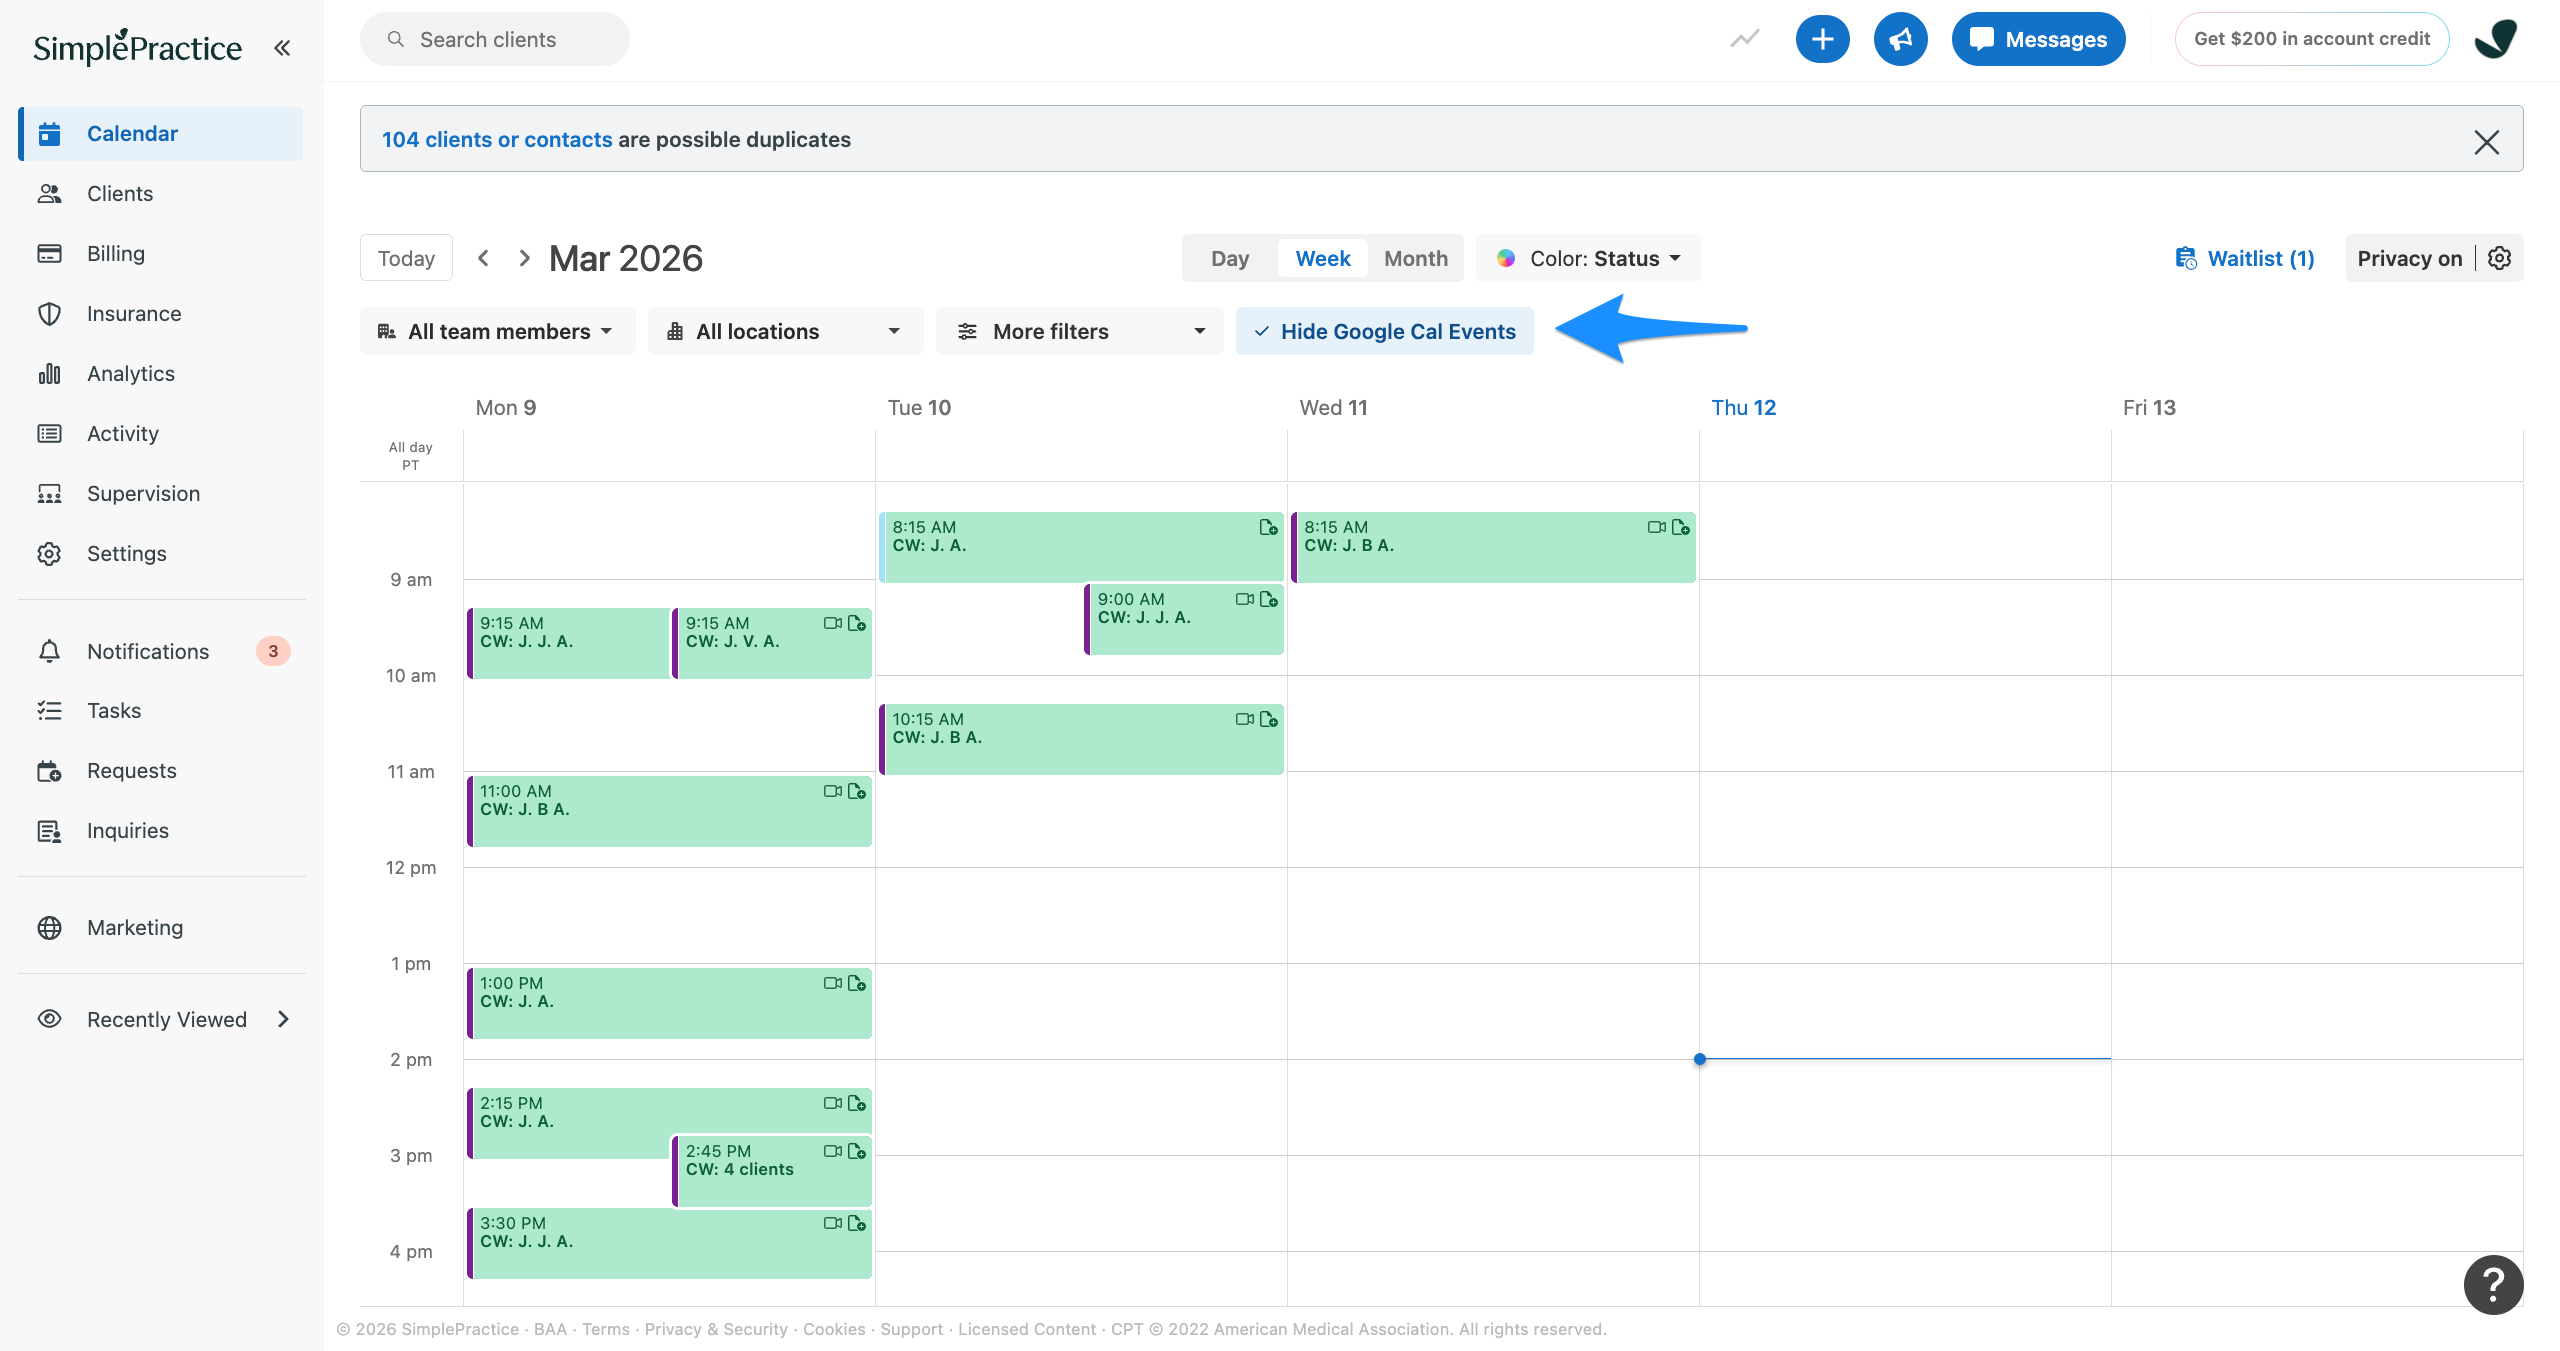Open the BAA footer link
The width and height of the screenshot is (2560, 1351).
550,1329
